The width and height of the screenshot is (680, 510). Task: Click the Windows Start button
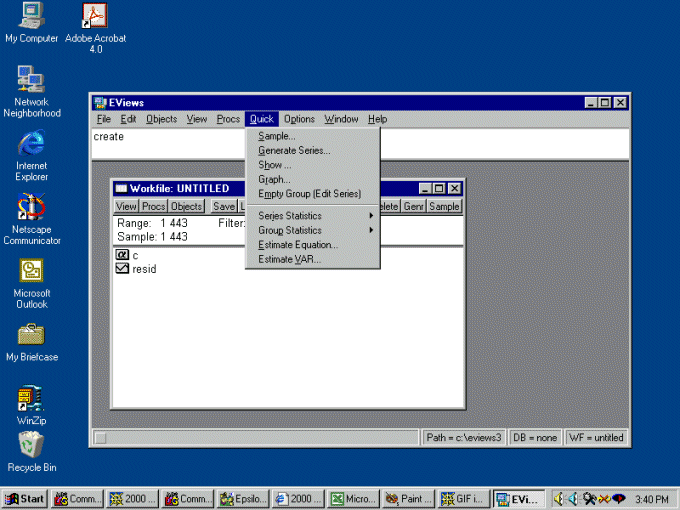pos(25,498)
